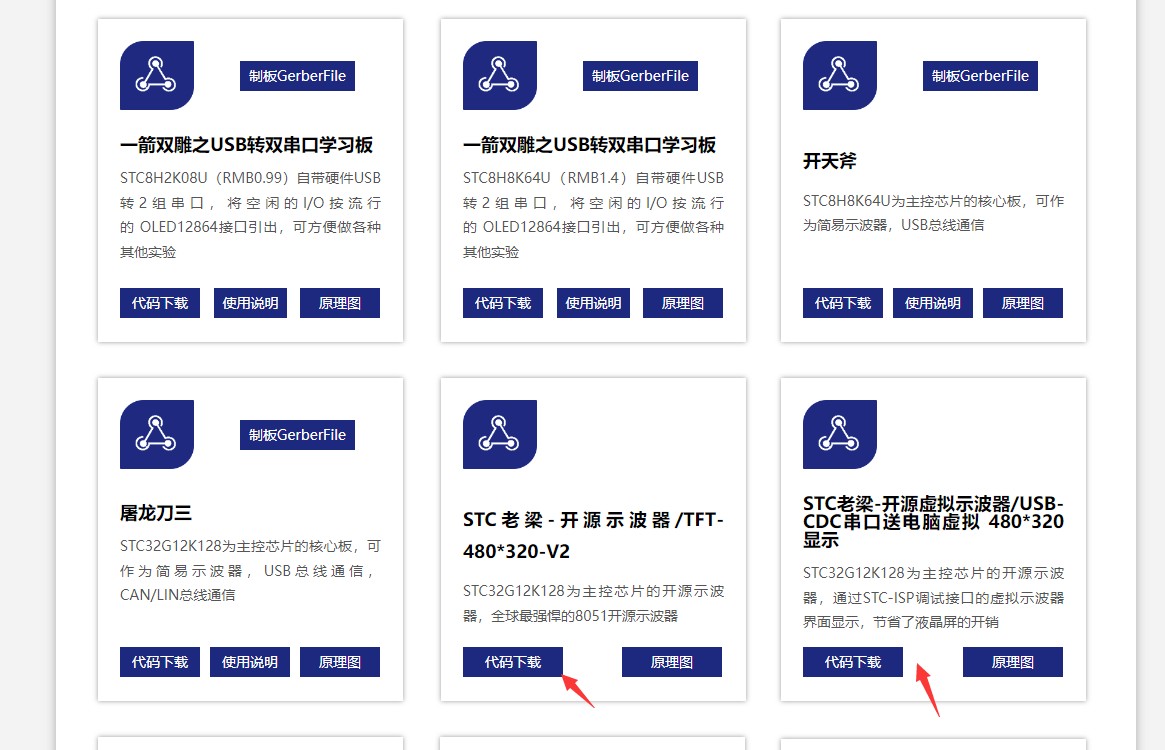Click the 开天斧 title
Viewport: 1165px width, 750px height.
coord(830,161)
